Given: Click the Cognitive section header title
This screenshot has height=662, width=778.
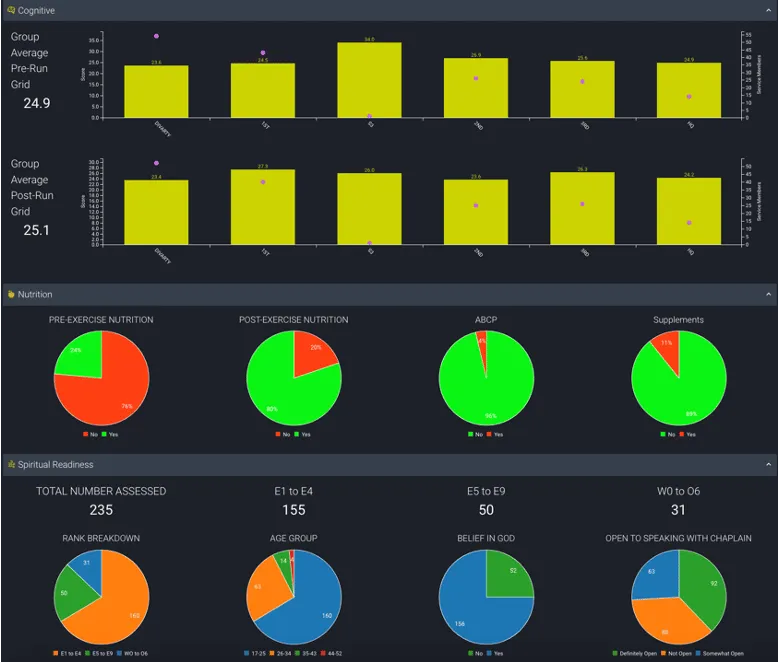Looking at the screenshot, I should (36, 10).
